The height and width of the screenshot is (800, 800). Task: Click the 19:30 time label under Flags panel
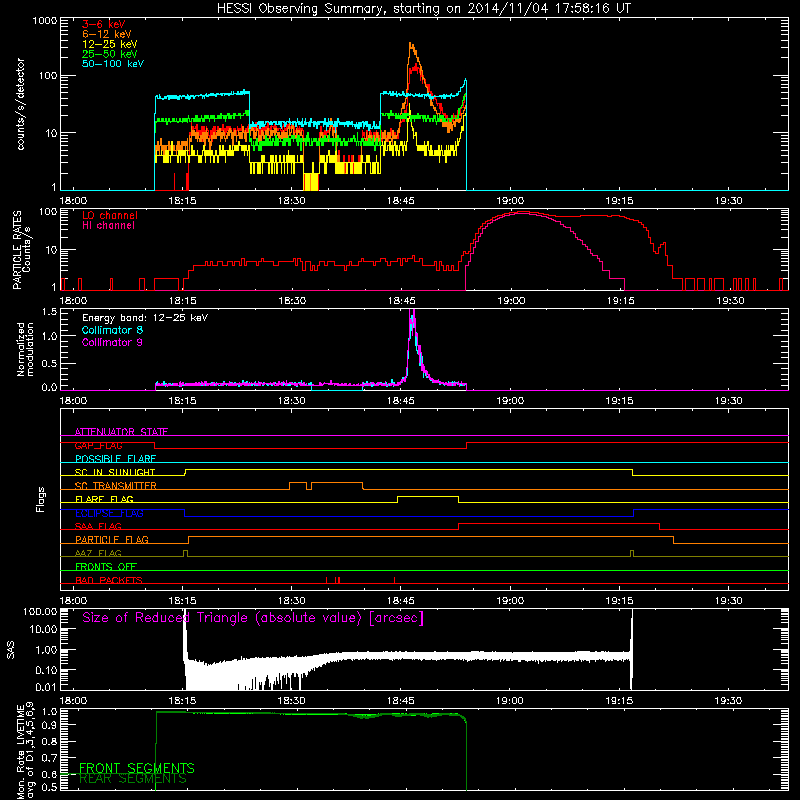click(728, 601)
